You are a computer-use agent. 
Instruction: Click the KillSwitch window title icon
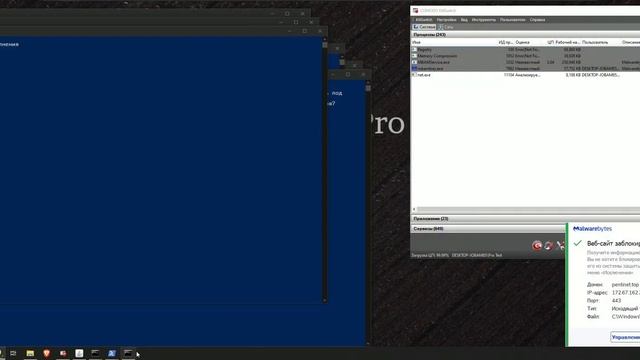pyautogui.click(x=416, y=11)
